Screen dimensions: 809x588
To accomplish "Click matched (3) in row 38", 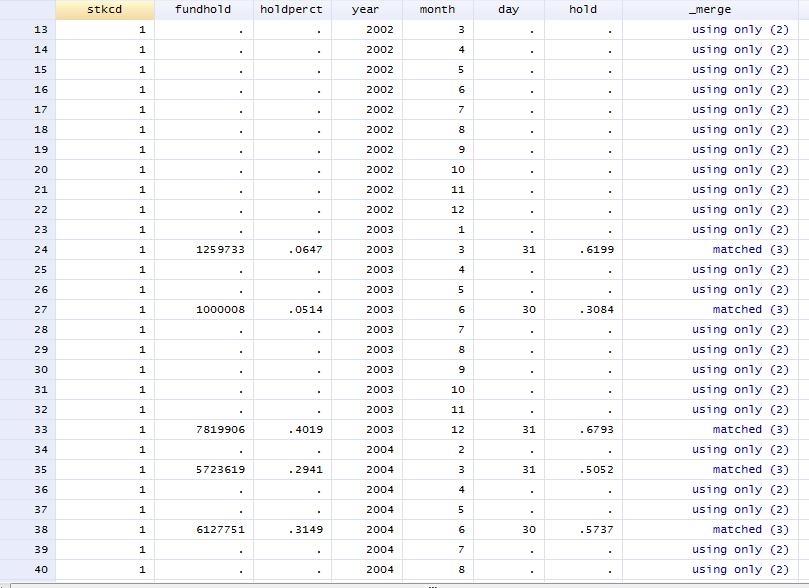I will 751,530.
